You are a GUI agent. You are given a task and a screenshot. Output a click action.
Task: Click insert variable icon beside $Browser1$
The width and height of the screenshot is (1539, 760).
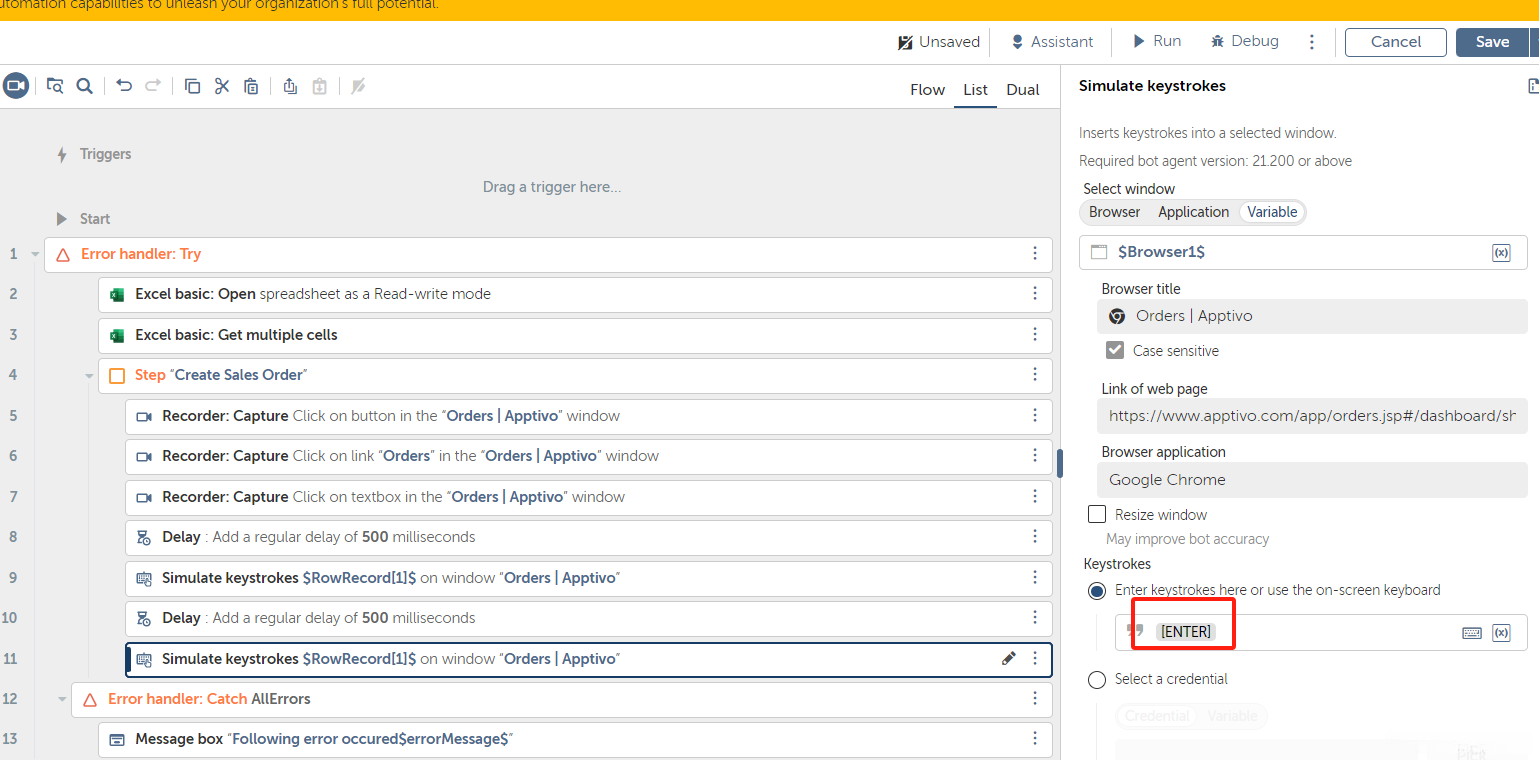tap(1501, 253)
